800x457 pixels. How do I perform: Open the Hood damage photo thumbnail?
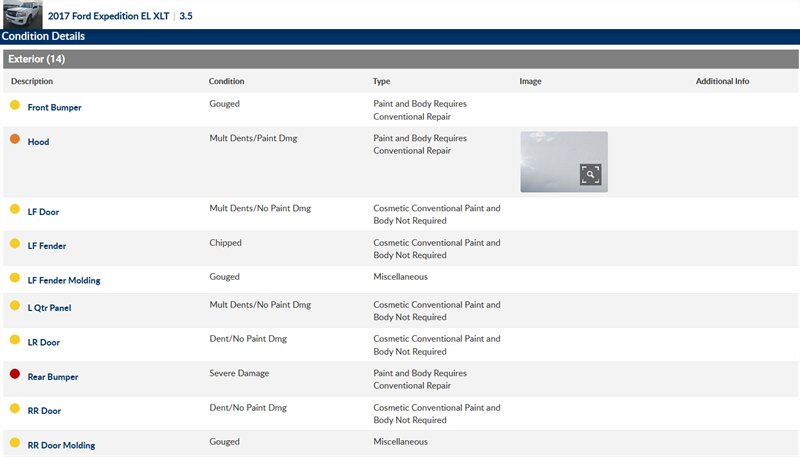(x=563, y=161)
